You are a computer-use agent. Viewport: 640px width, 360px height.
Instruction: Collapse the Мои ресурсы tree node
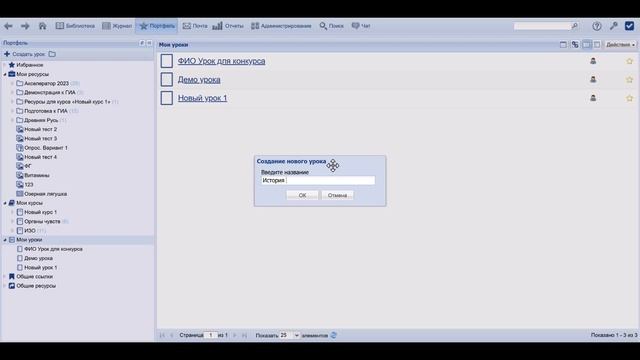[x=5, y=74]
